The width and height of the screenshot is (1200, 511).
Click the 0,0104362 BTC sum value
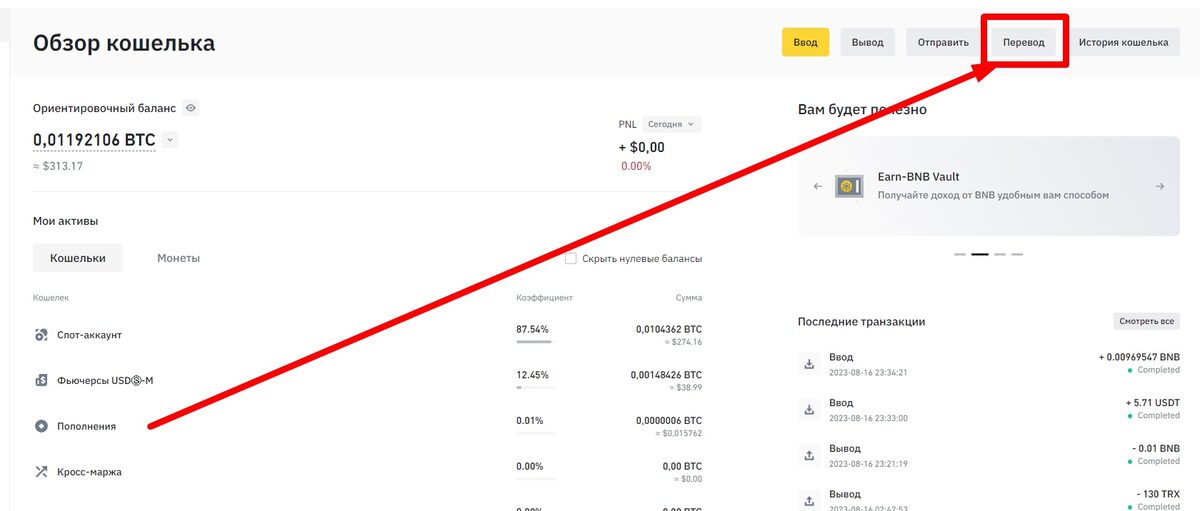pyautogui.click(x=669, y=329)
